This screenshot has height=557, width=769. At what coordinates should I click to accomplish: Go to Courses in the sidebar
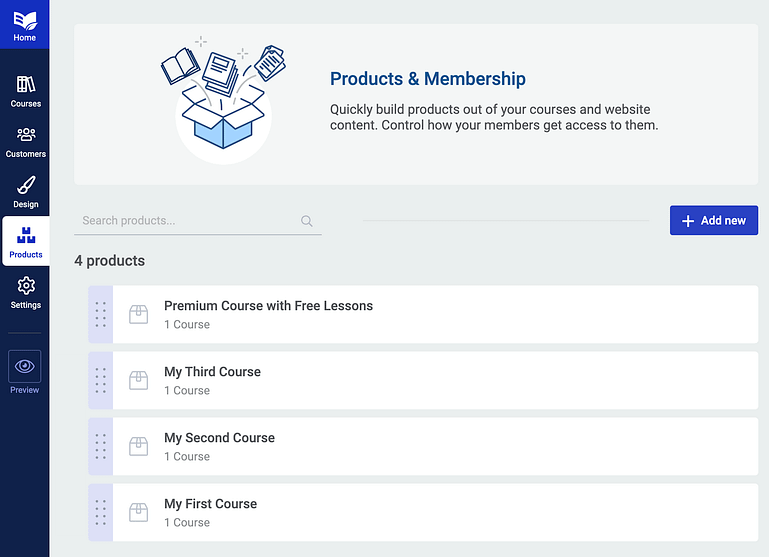(26, 91)
